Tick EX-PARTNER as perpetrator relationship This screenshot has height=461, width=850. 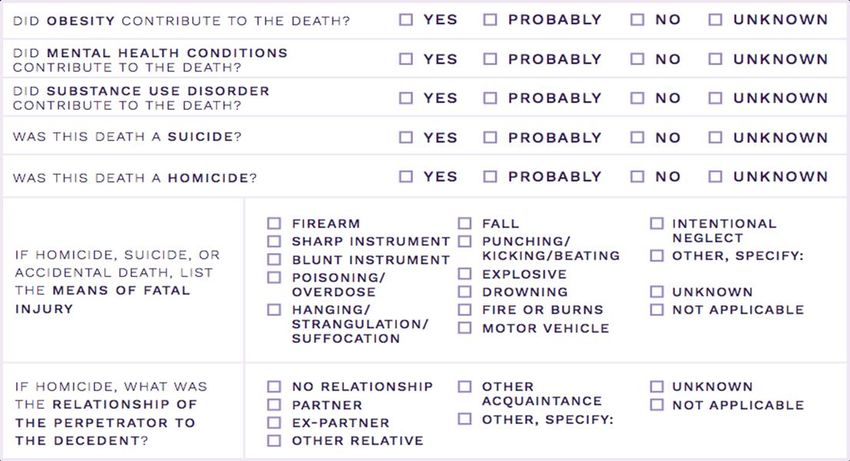pyautogui.click(x=274, y=422)
